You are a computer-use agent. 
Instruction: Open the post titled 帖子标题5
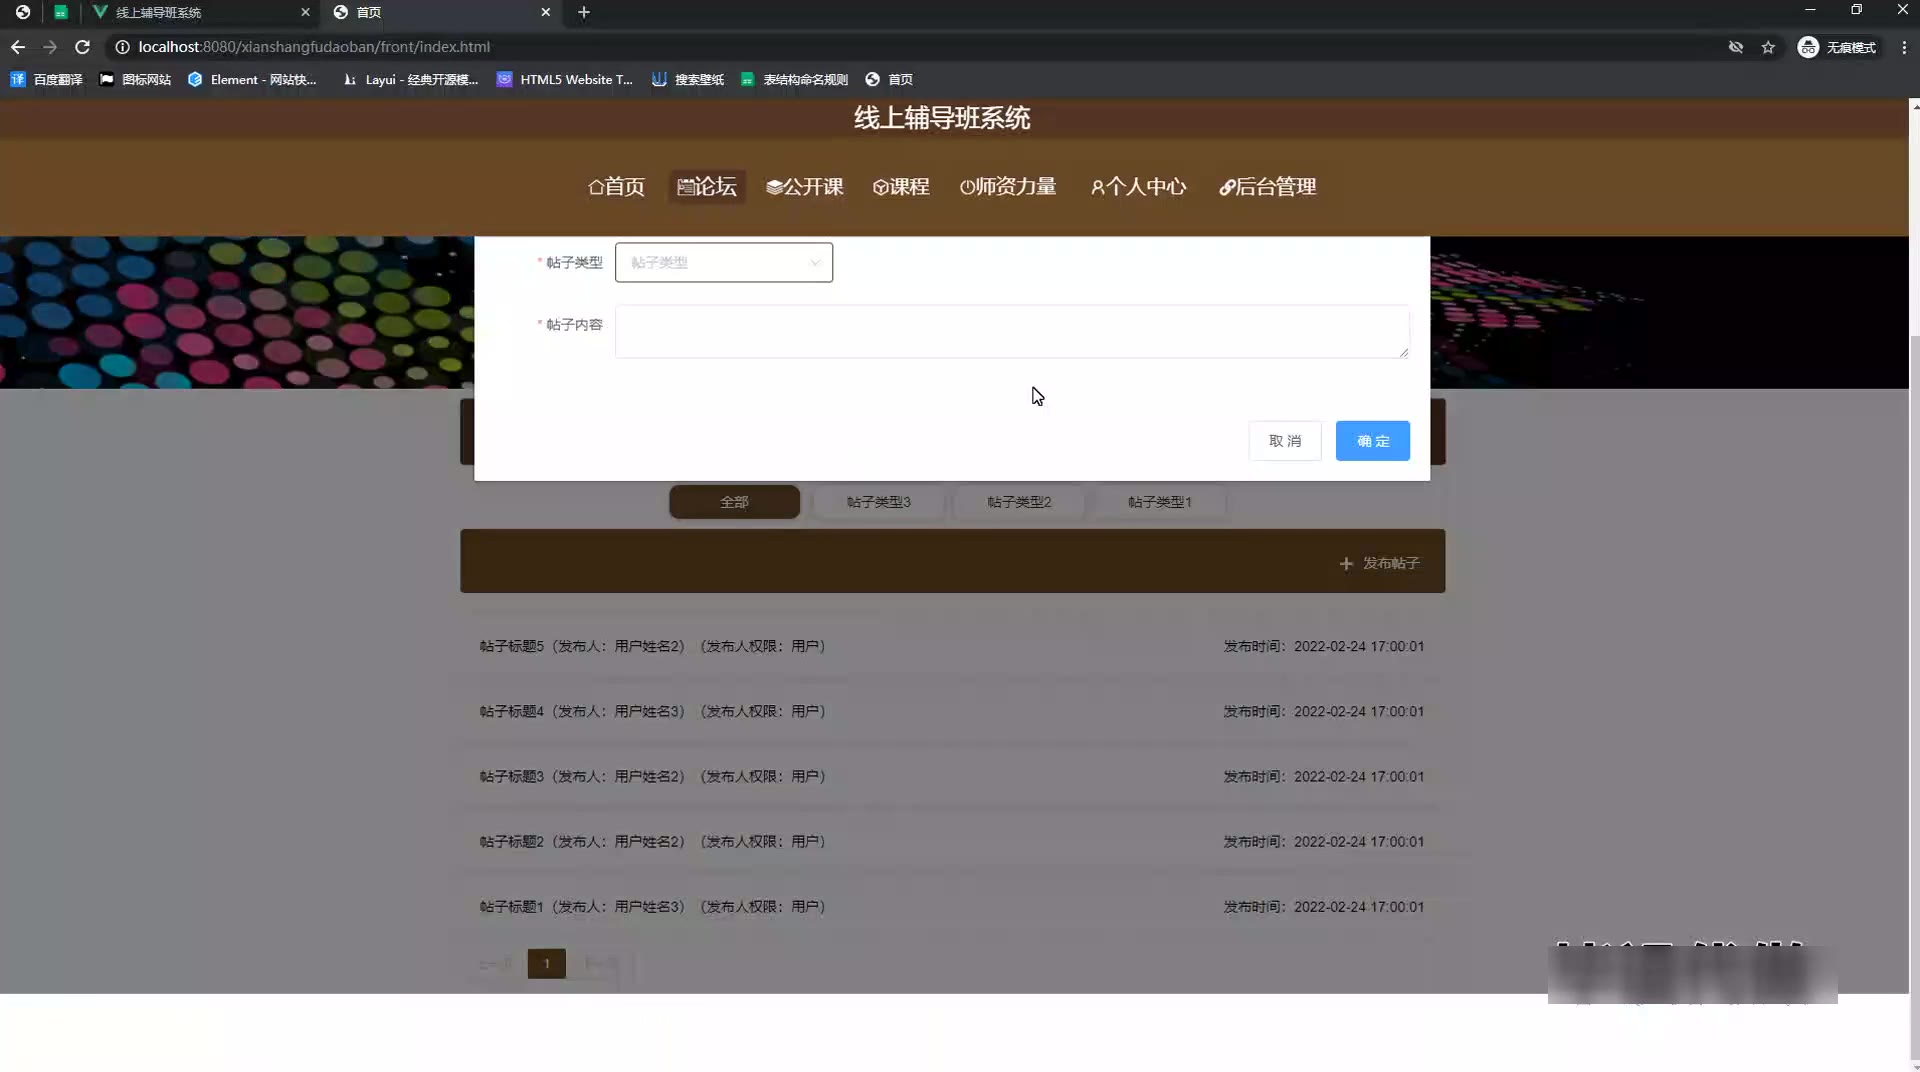pos(952,647)
